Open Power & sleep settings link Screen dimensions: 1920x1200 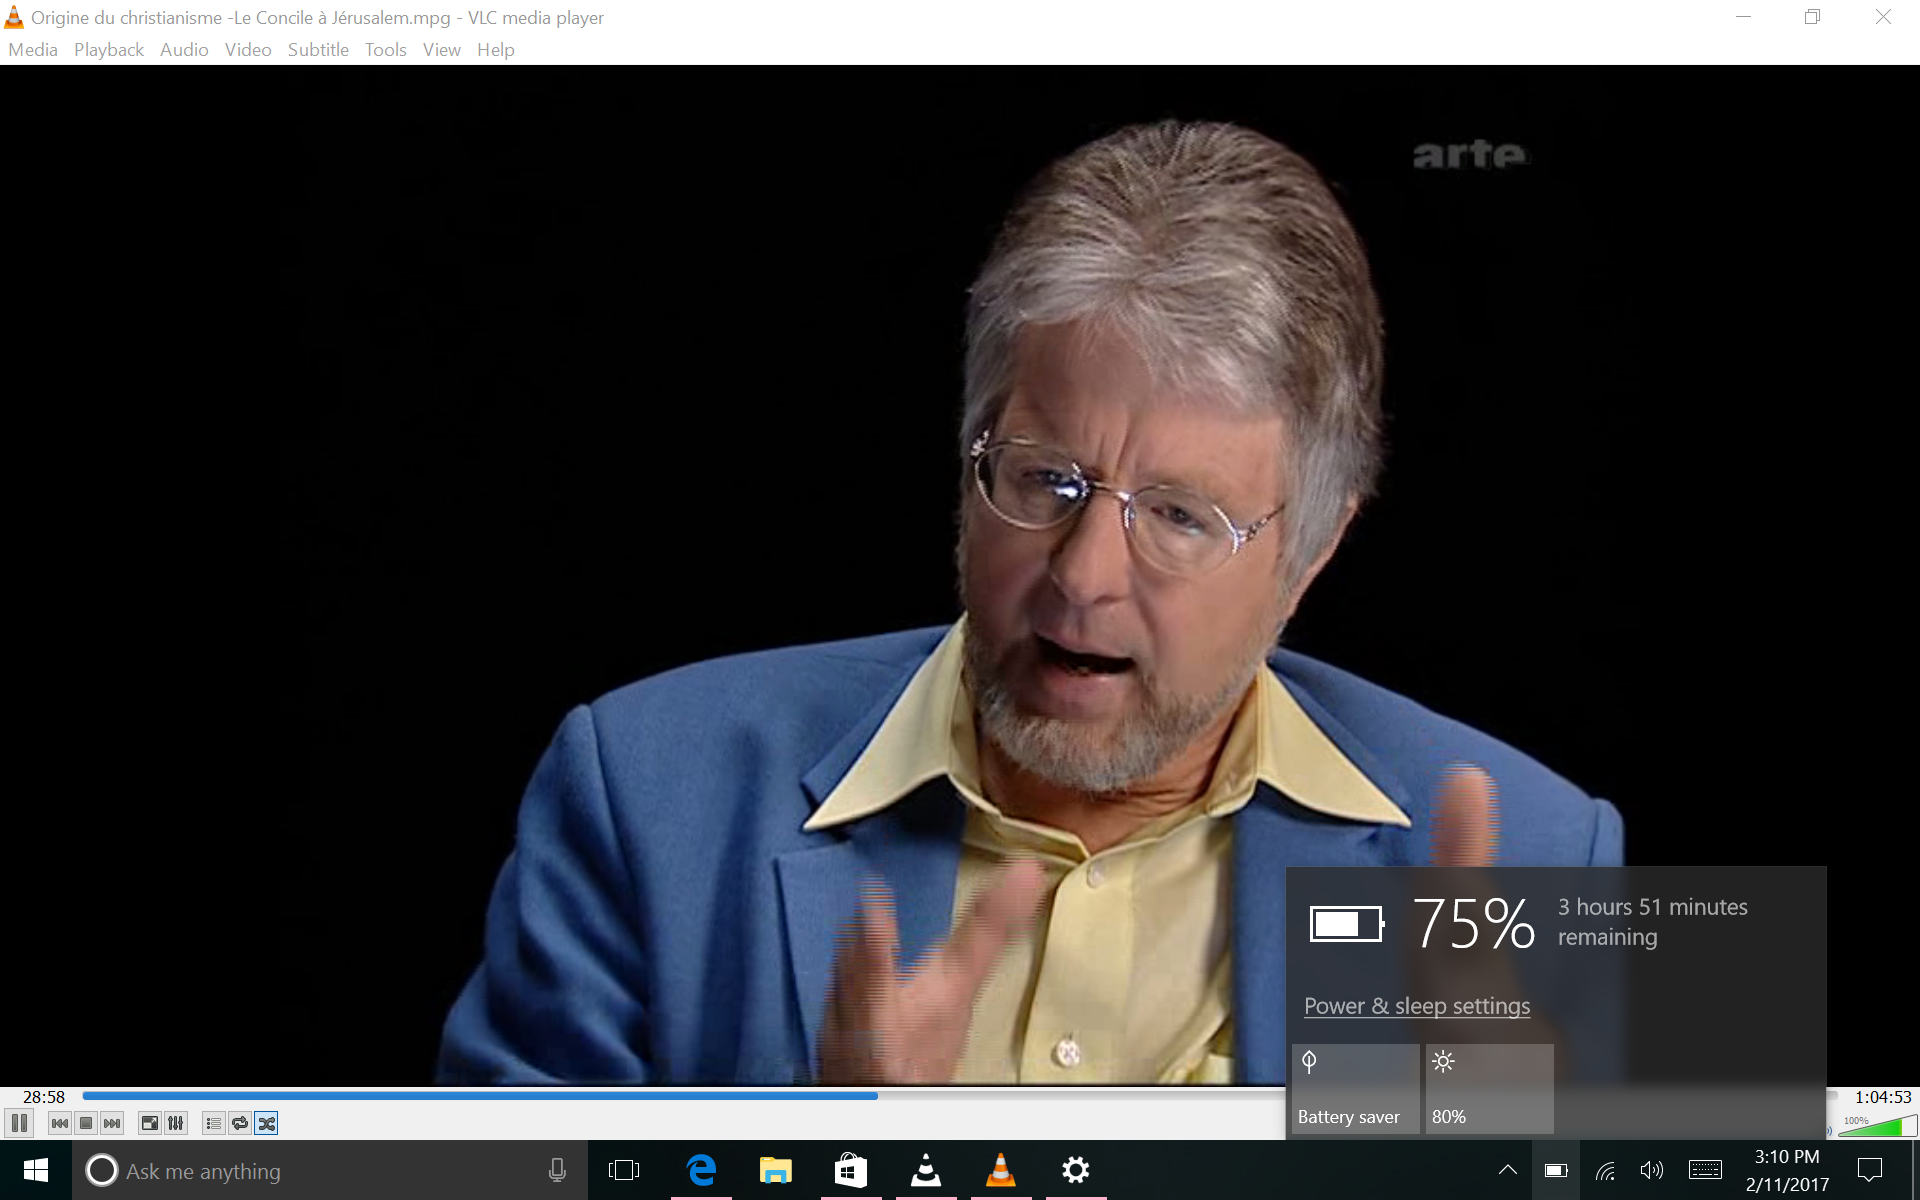coord(1417,1006)
